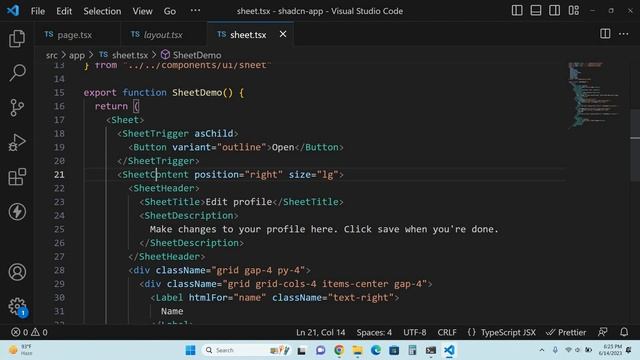Open the Windows Start menu
The width and height of the screenshot is (640, 360).
click(x=190, y=350)
